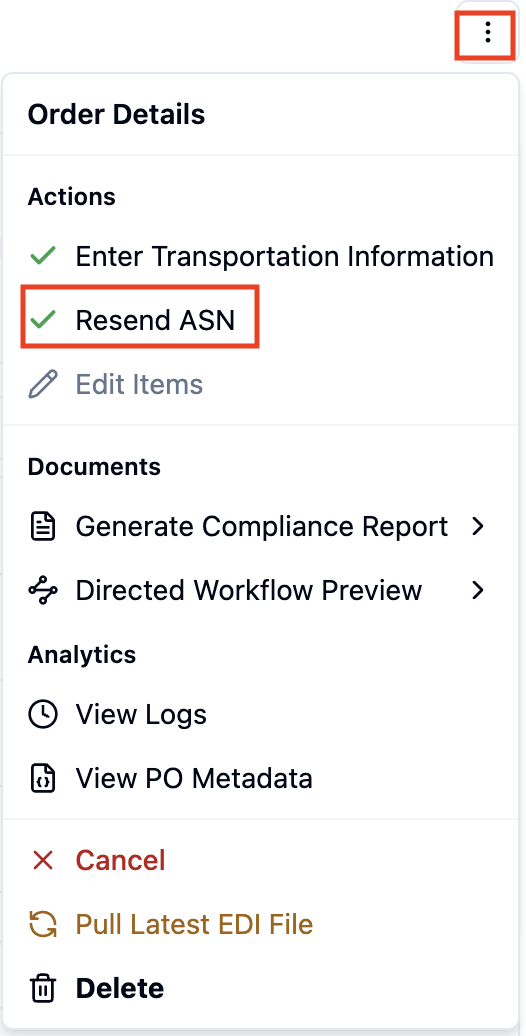Select Pull Latest EDI File option

261,924
